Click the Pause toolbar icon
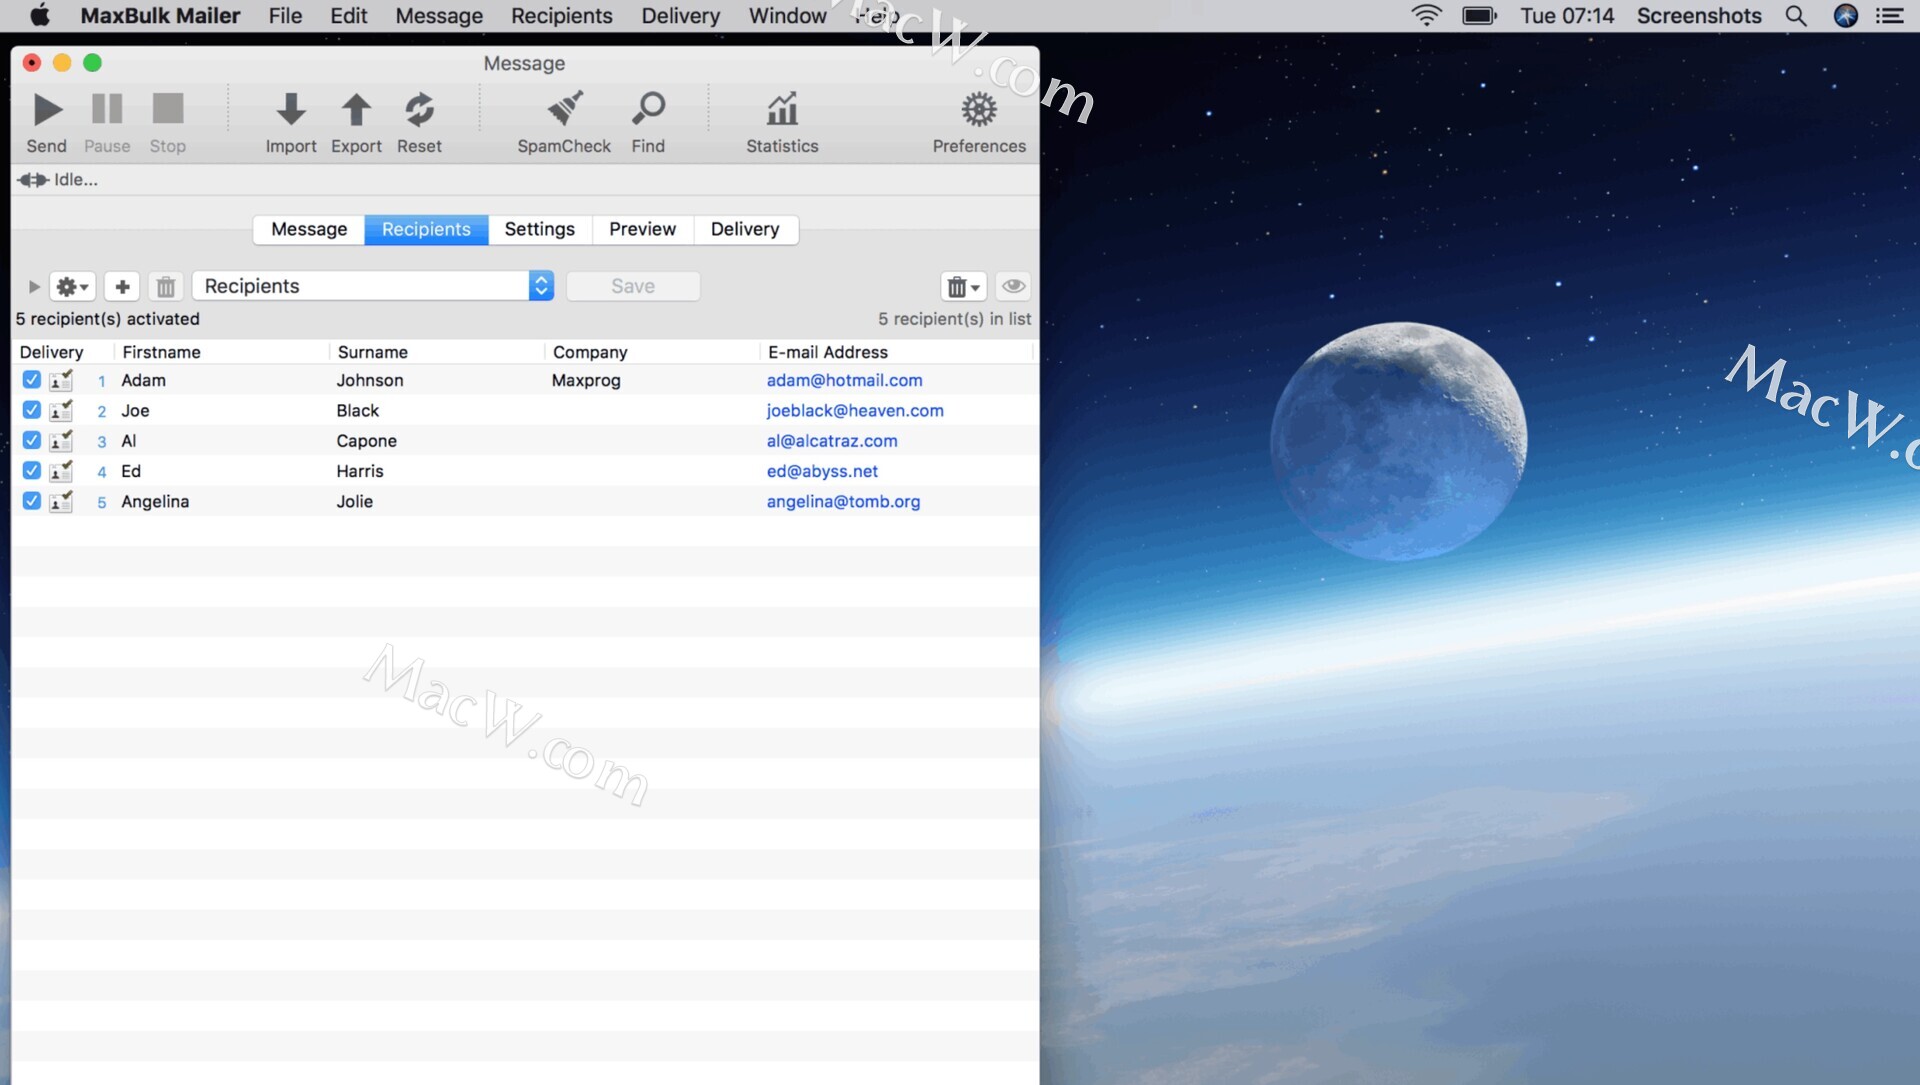 [107, 109]
